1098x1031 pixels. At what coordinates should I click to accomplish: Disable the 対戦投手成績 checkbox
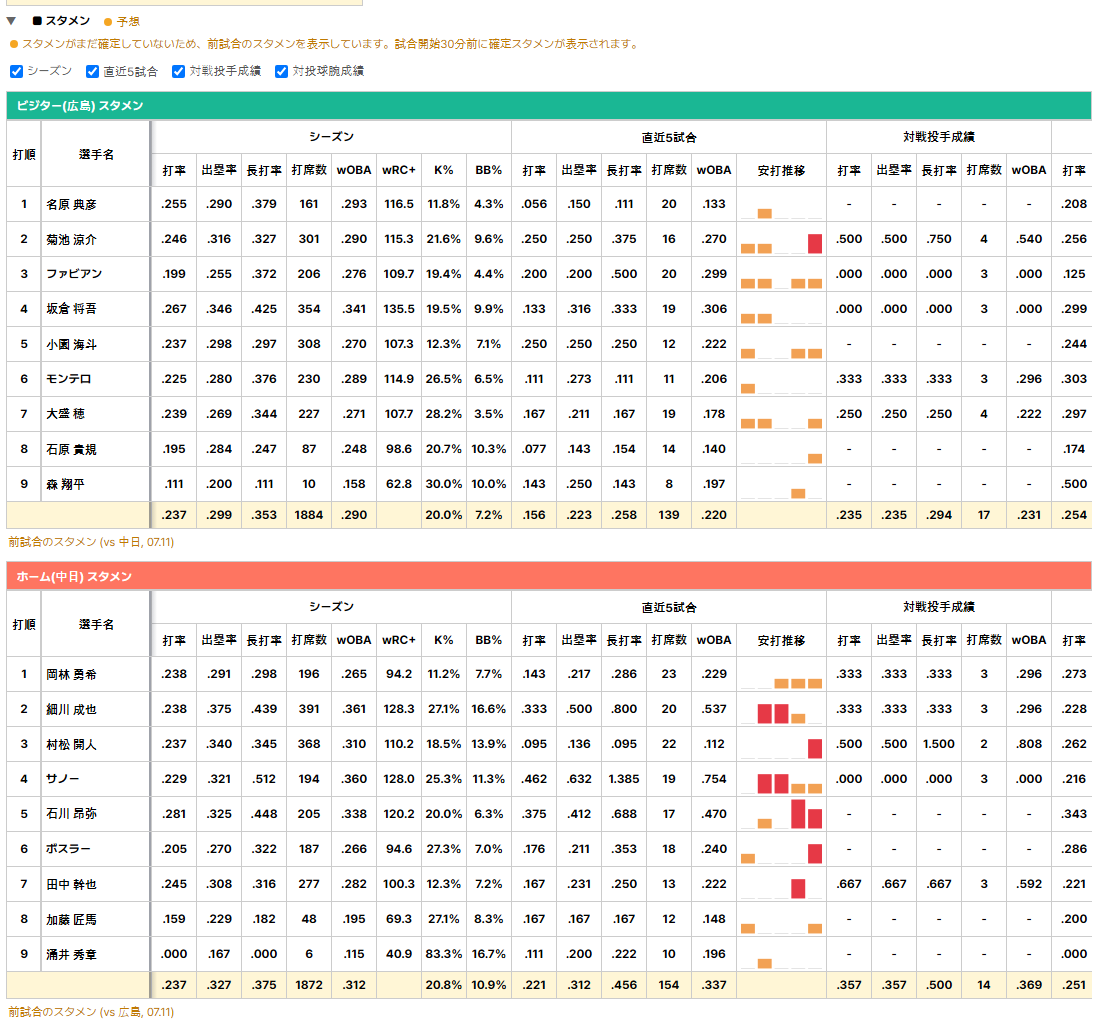click(178, 71)
